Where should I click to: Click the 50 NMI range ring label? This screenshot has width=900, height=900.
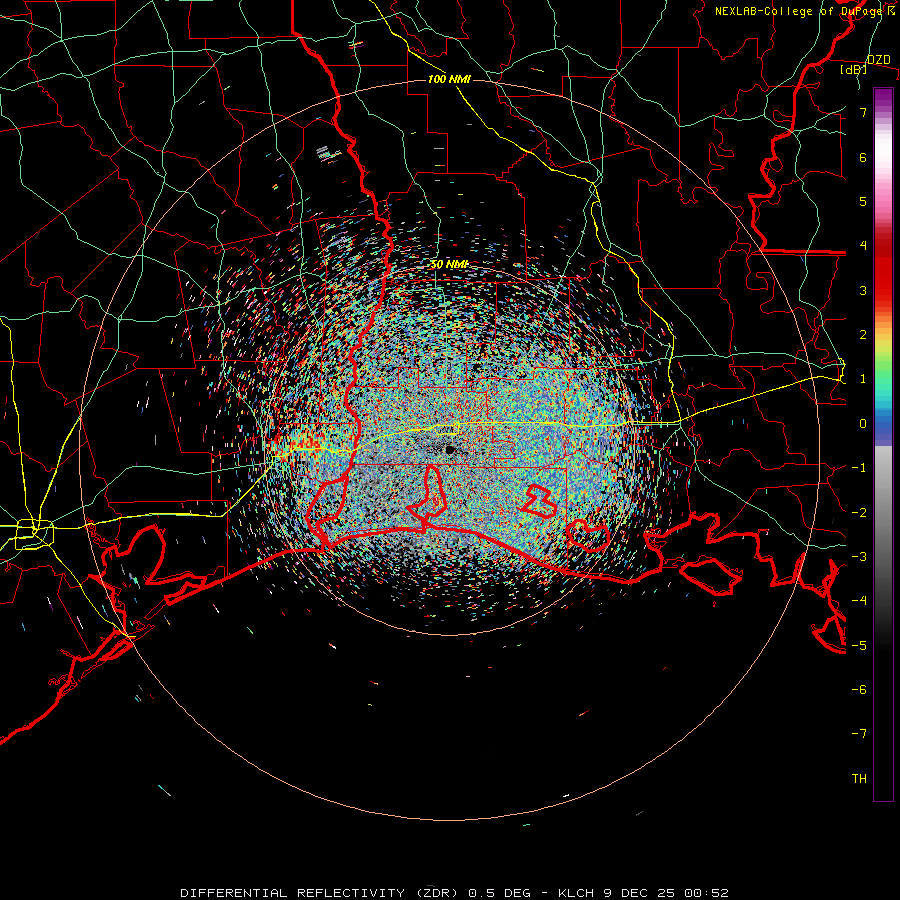[x=449, y=265]
